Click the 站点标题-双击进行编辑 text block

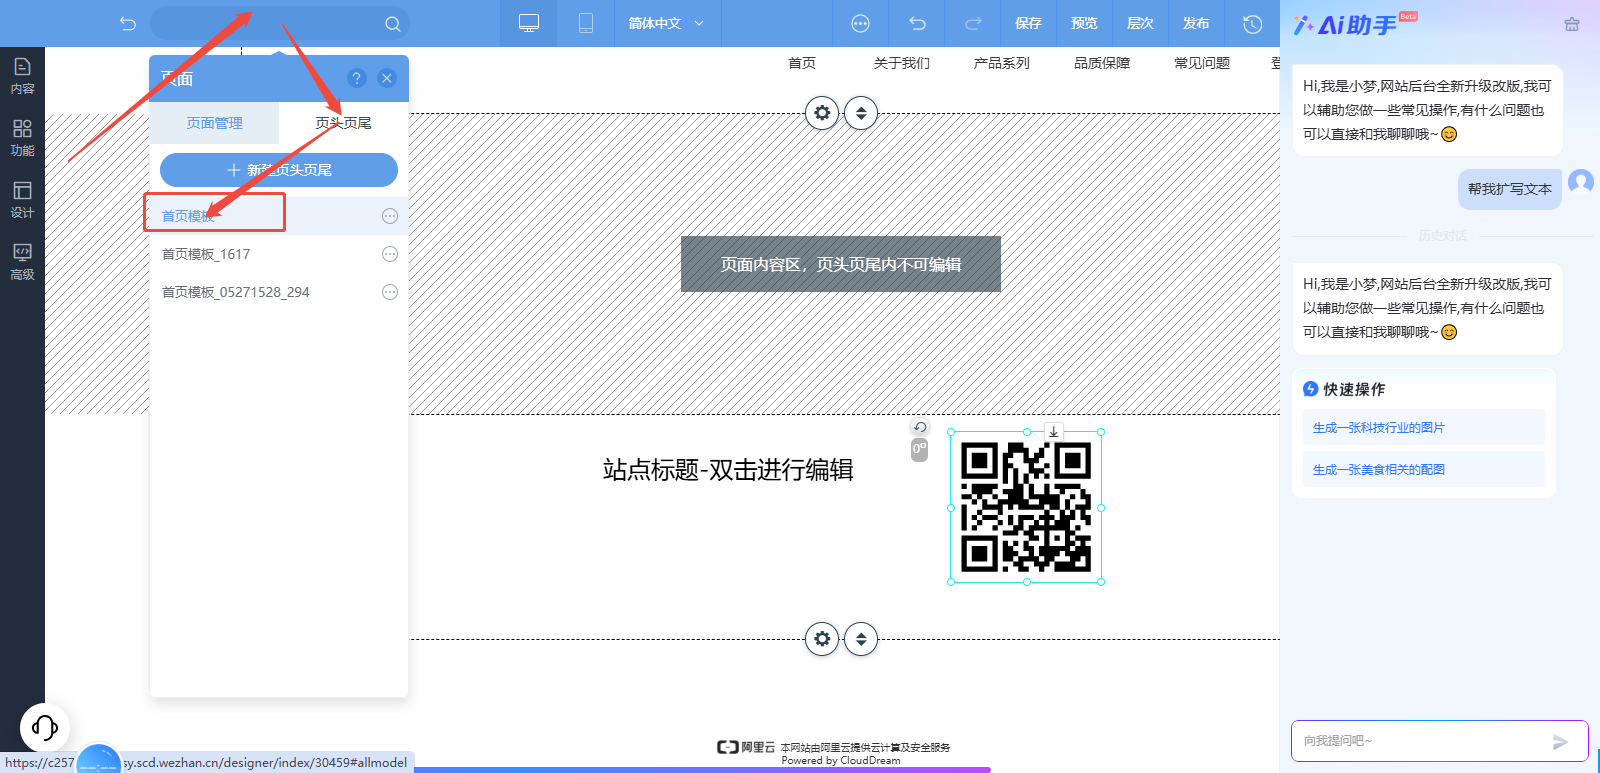pyautogui.click(x=728, y=470)
